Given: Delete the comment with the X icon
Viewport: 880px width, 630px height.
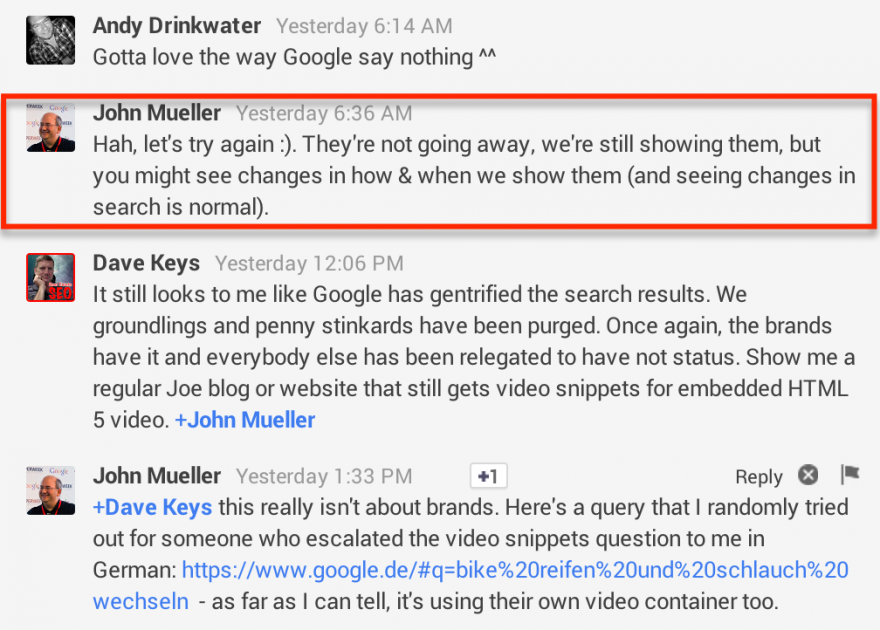Looking at the screenshot, I should click(808, 475).
